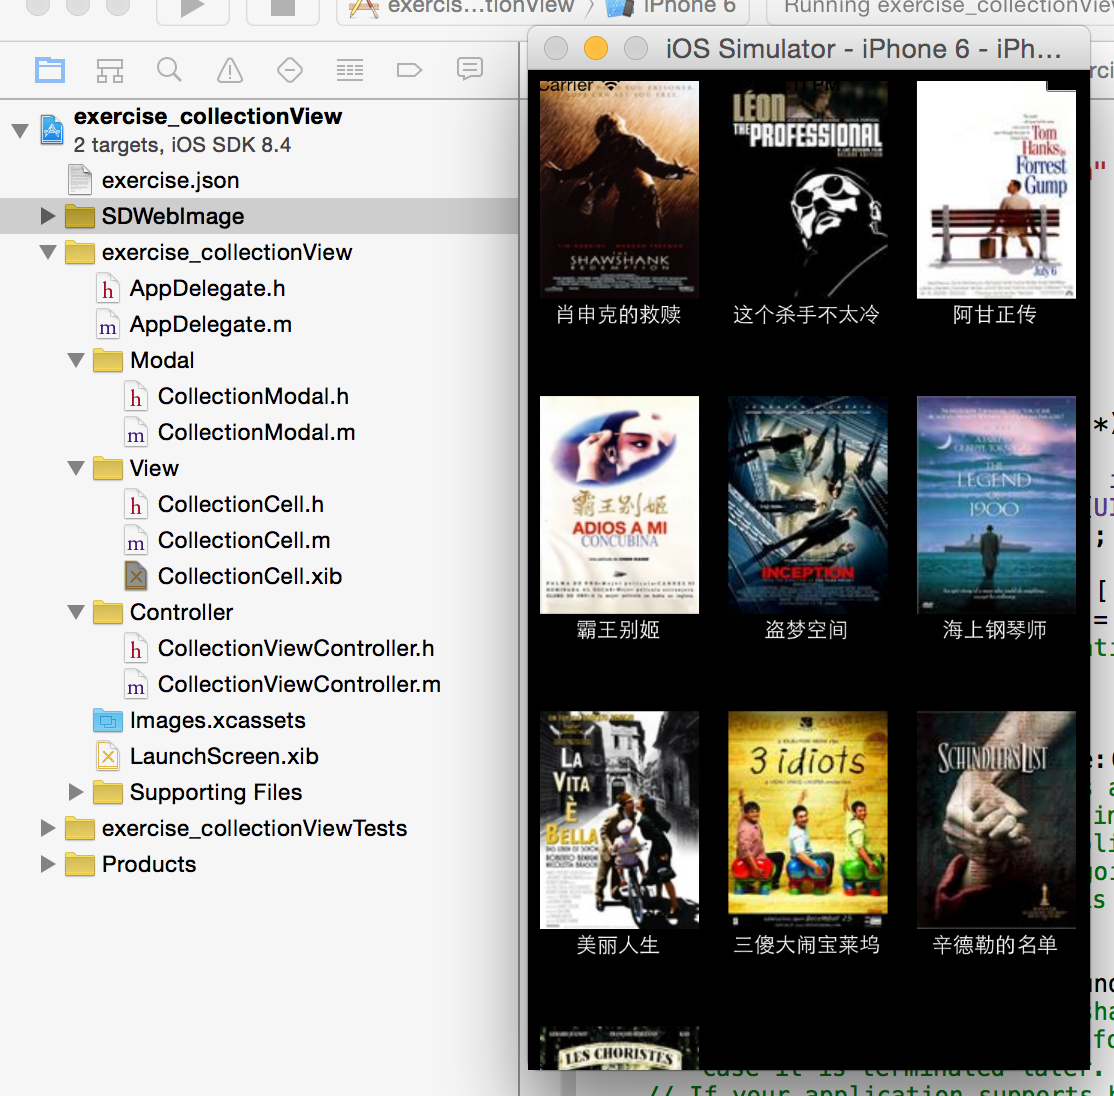Open the Symbol navigator hierarchy icon
The image size is (1114, 1096).
(x=110, y=70)
